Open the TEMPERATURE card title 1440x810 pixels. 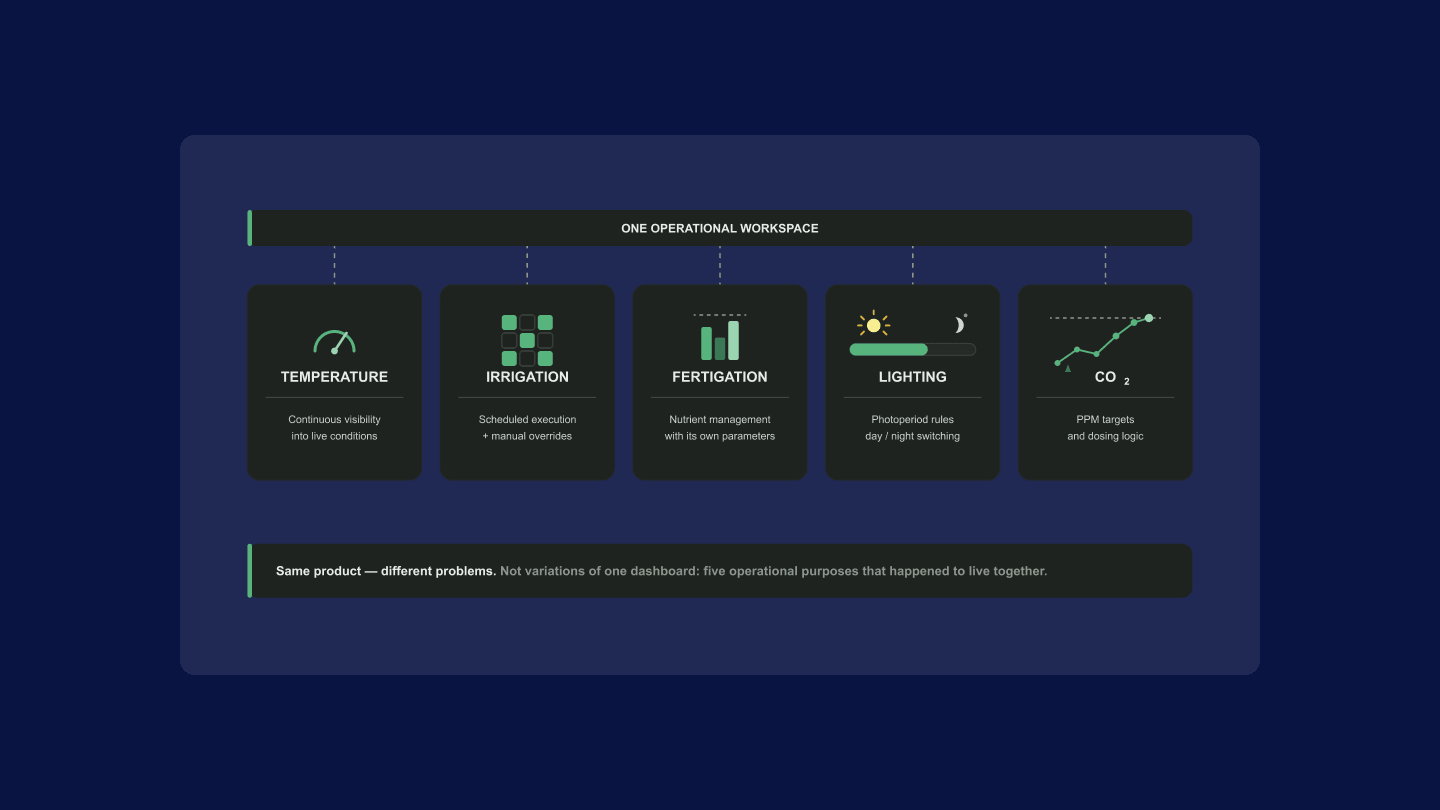(x=334, y=377)
